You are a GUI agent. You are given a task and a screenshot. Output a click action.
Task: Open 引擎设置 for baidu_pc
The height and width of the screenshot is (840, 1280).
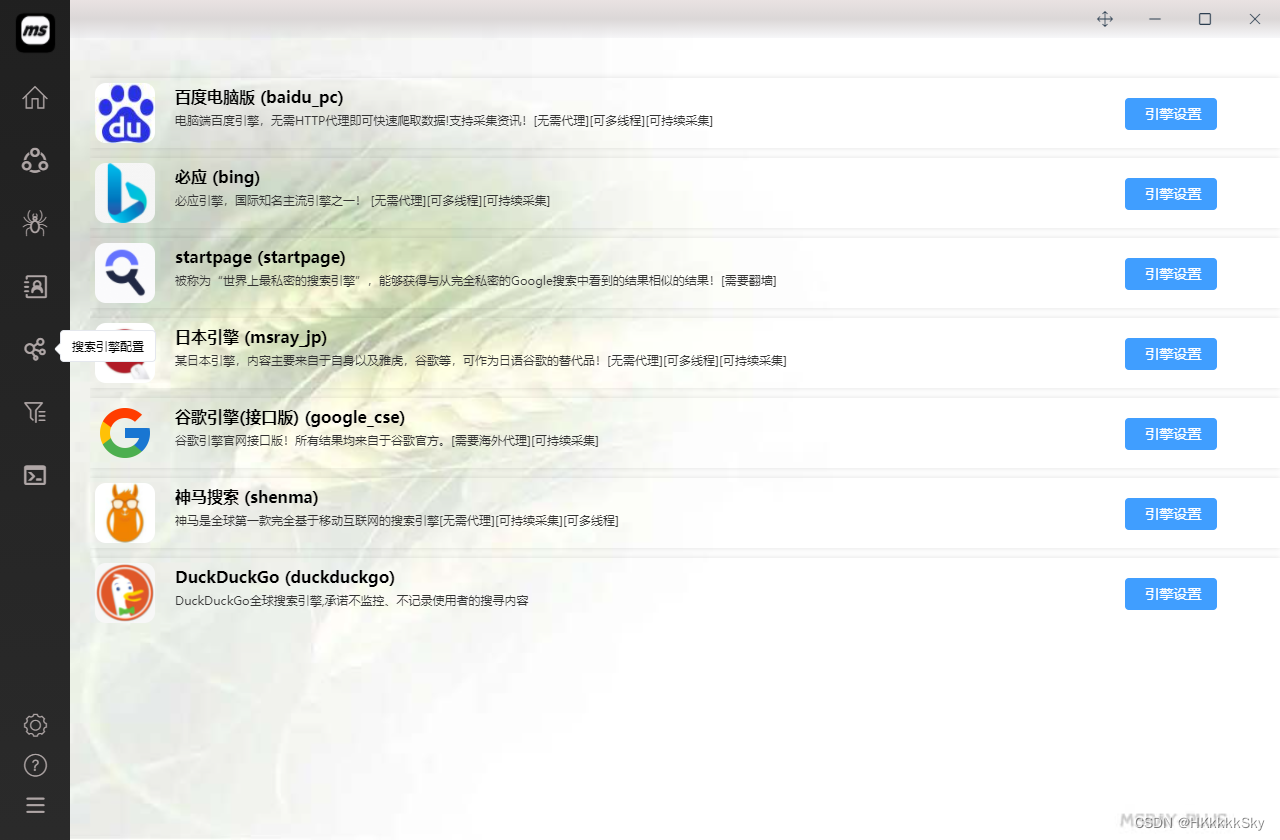(1171, 114)
